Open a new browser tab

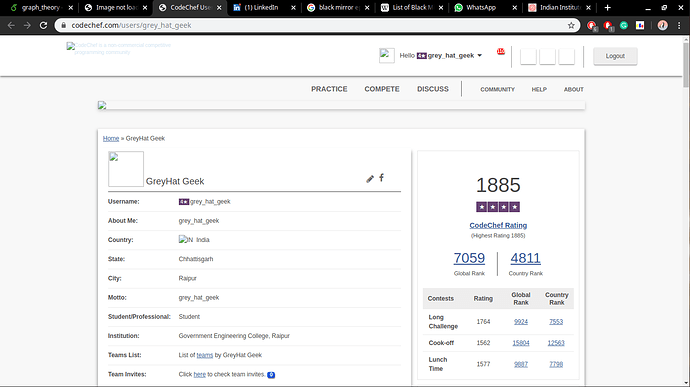(x=608, y=7)
